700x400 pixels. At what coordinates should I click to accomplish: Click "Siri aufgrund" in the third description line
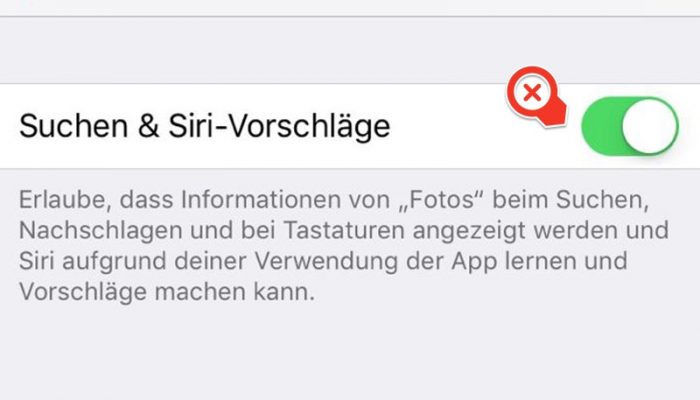(92, 261)
